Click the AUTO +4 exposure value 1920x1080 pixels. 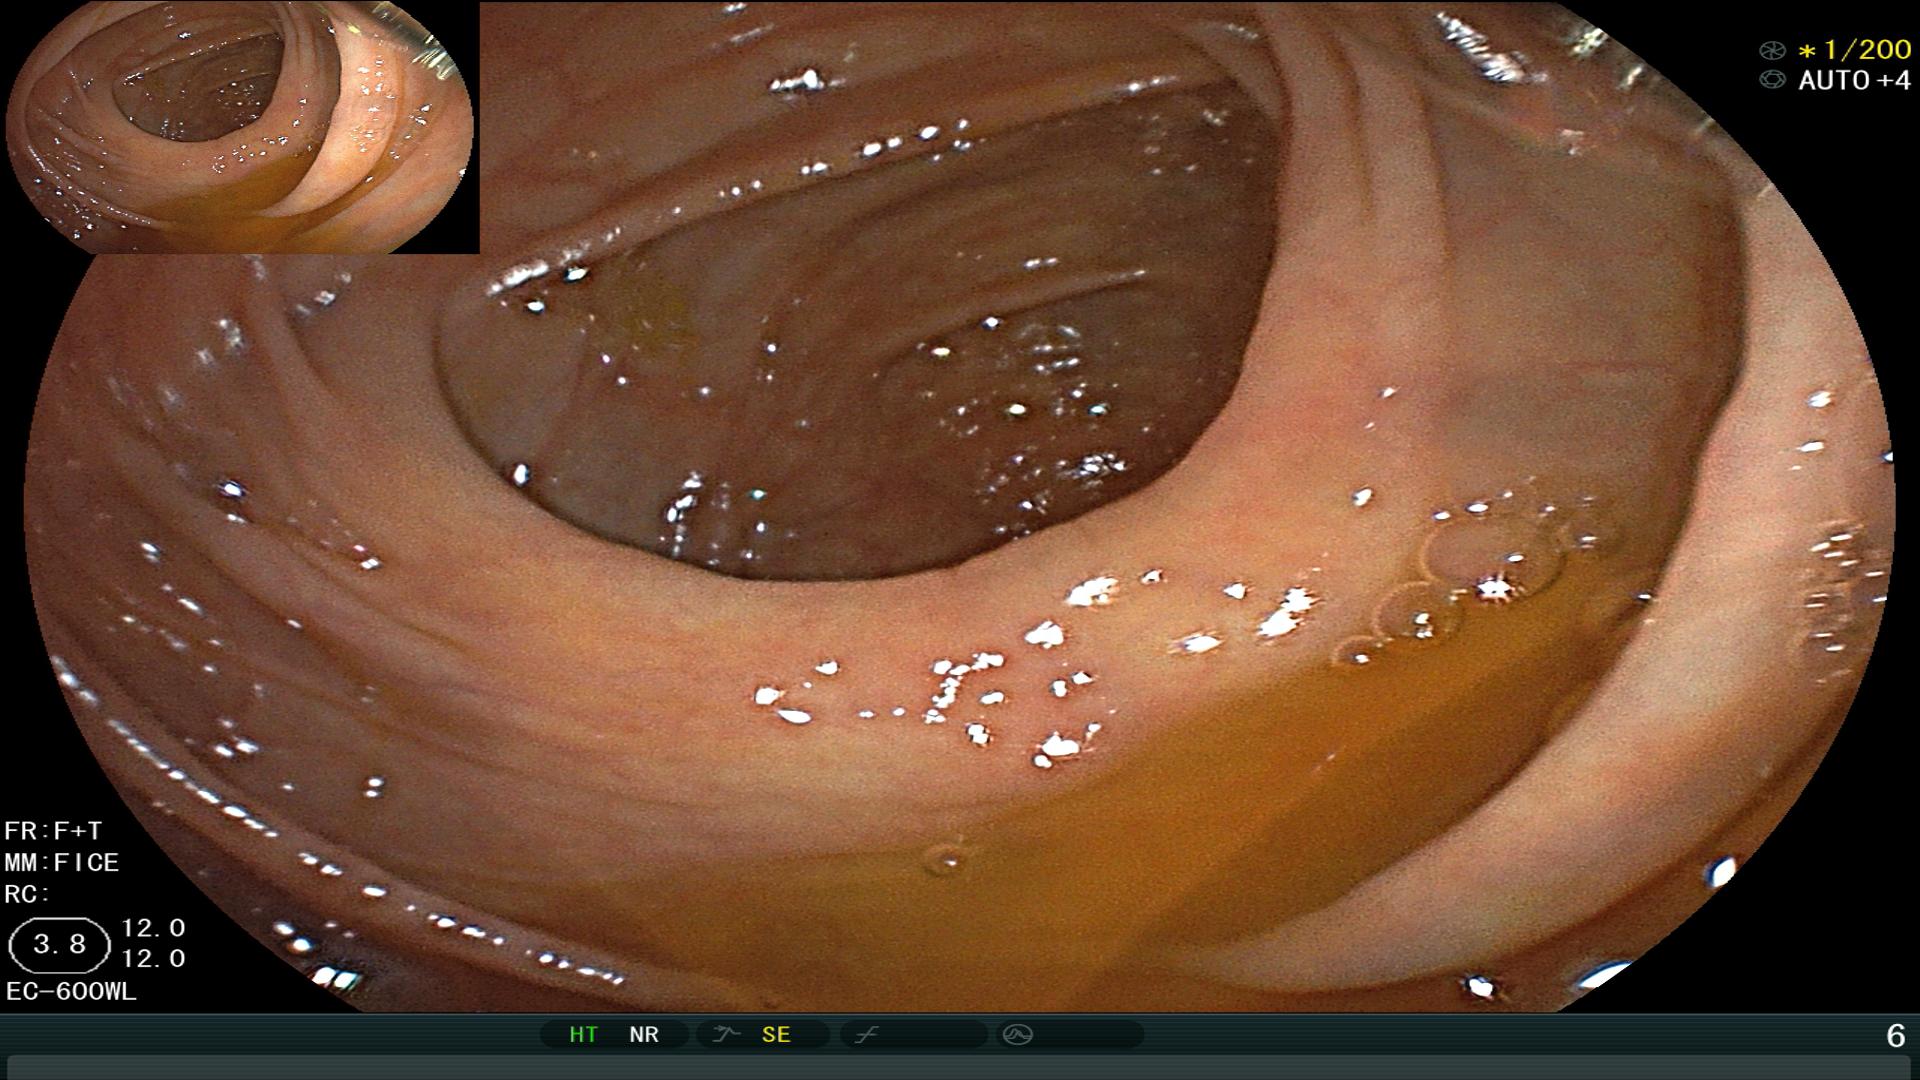click(1854, 80)
